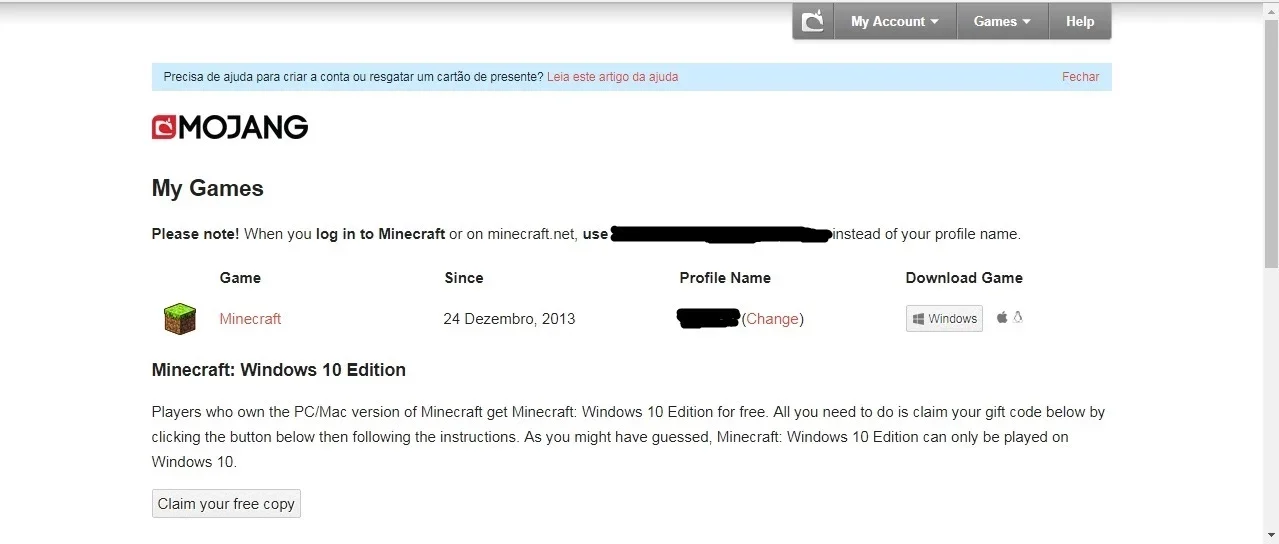The image size is (1279, 544).
Task: Click the Apple Mac download icon
Action: pyautogui.click(x=1001, y=318)
